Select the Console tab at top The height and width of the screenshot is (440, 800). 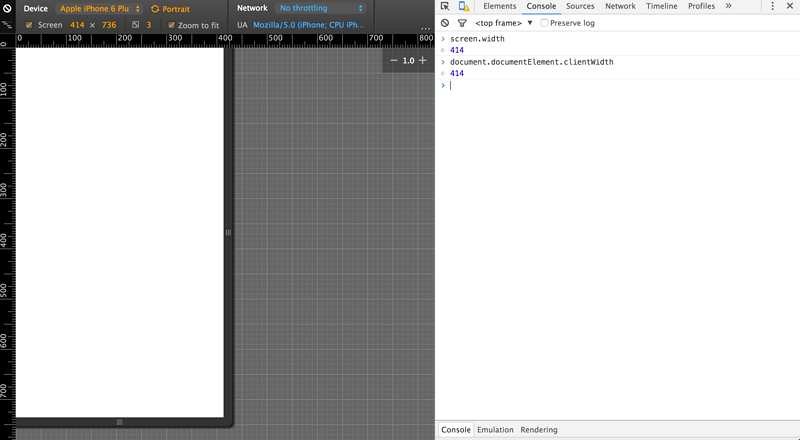(541, 6)
